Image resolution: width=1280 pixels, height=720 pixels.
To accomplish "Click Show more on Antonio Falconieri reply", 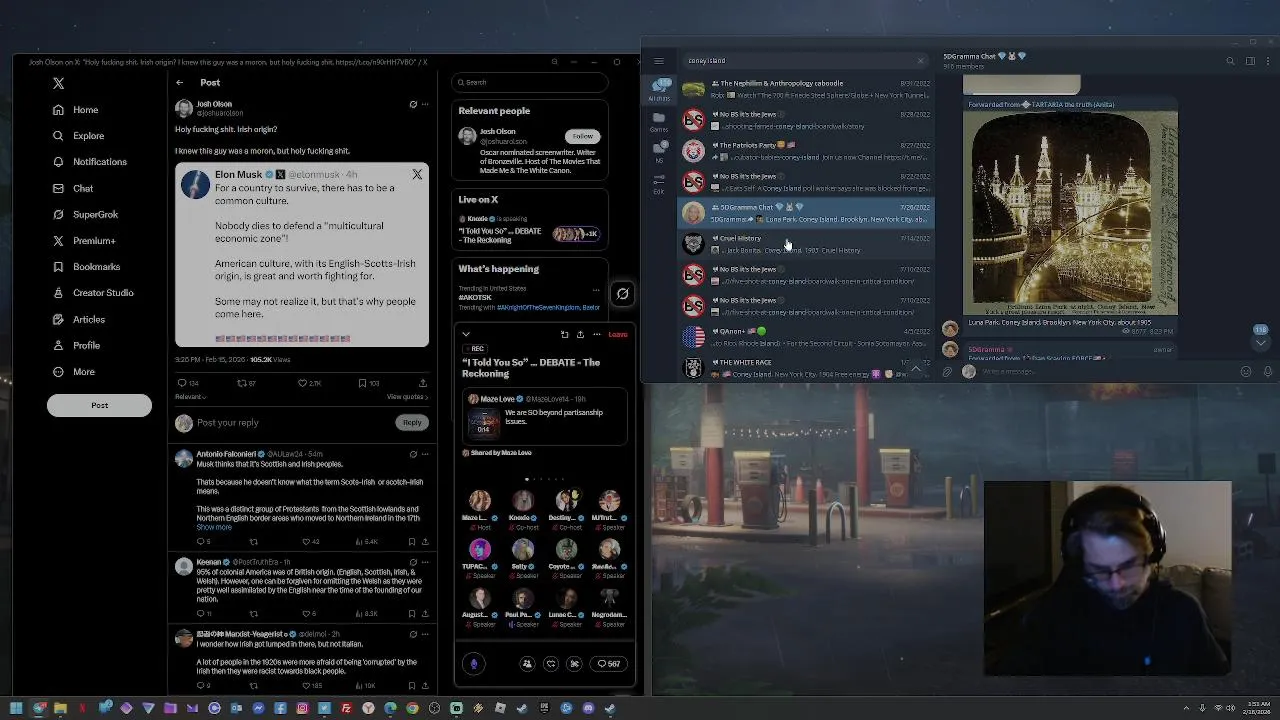I will (214, 527).
